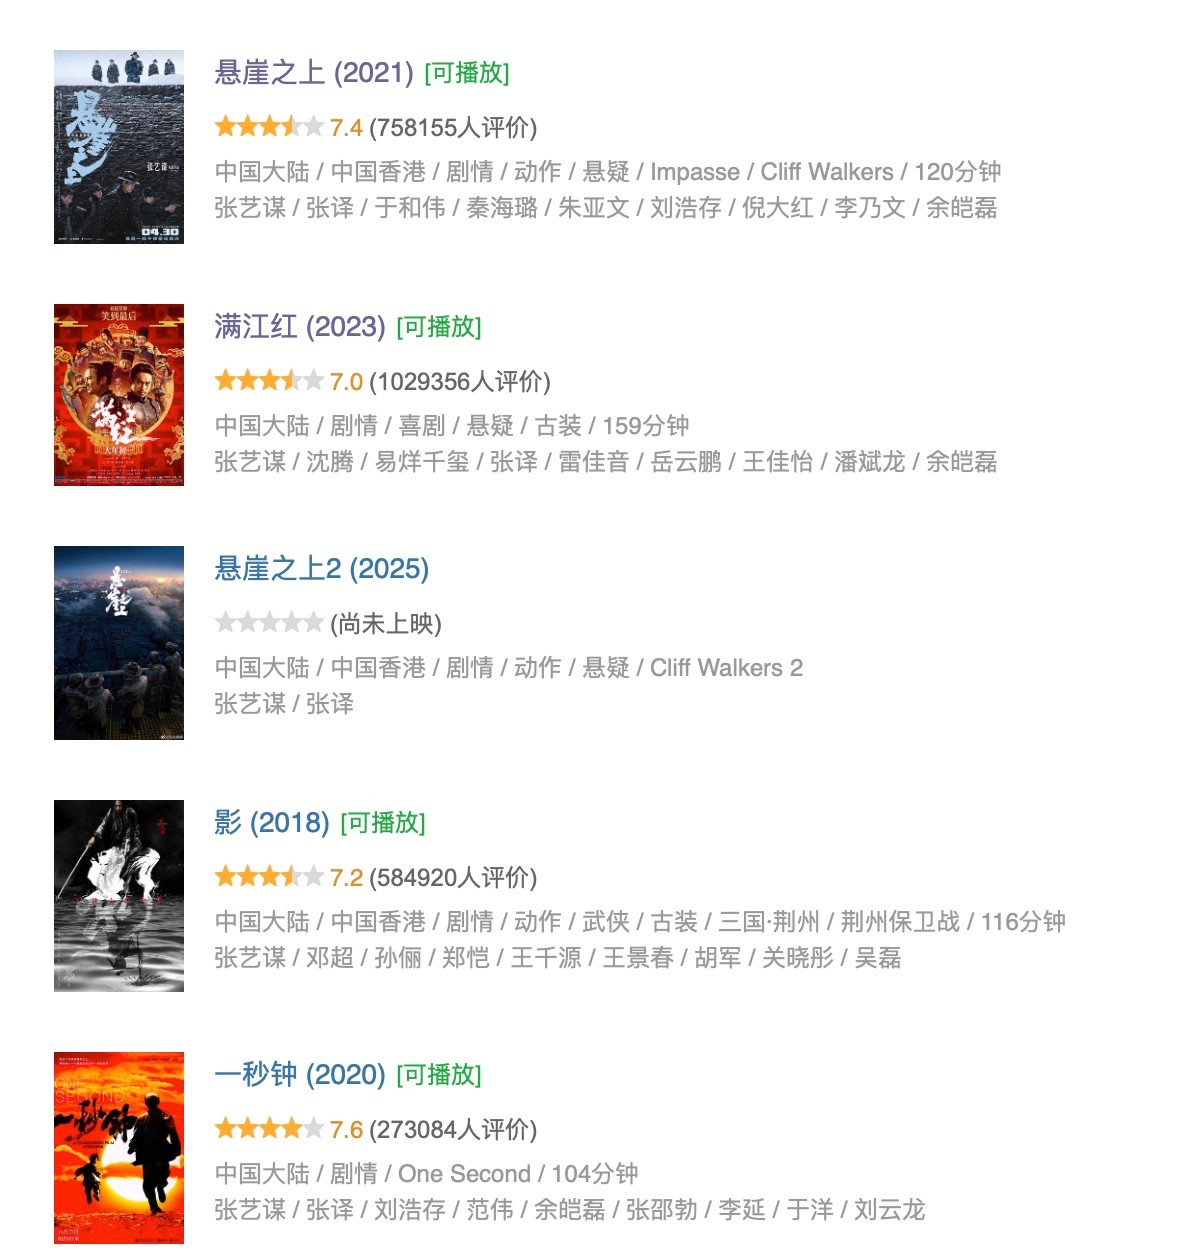
Task: Click the 悬崖之上 2021 poster thumbnail
Action: tap(119, 146)
